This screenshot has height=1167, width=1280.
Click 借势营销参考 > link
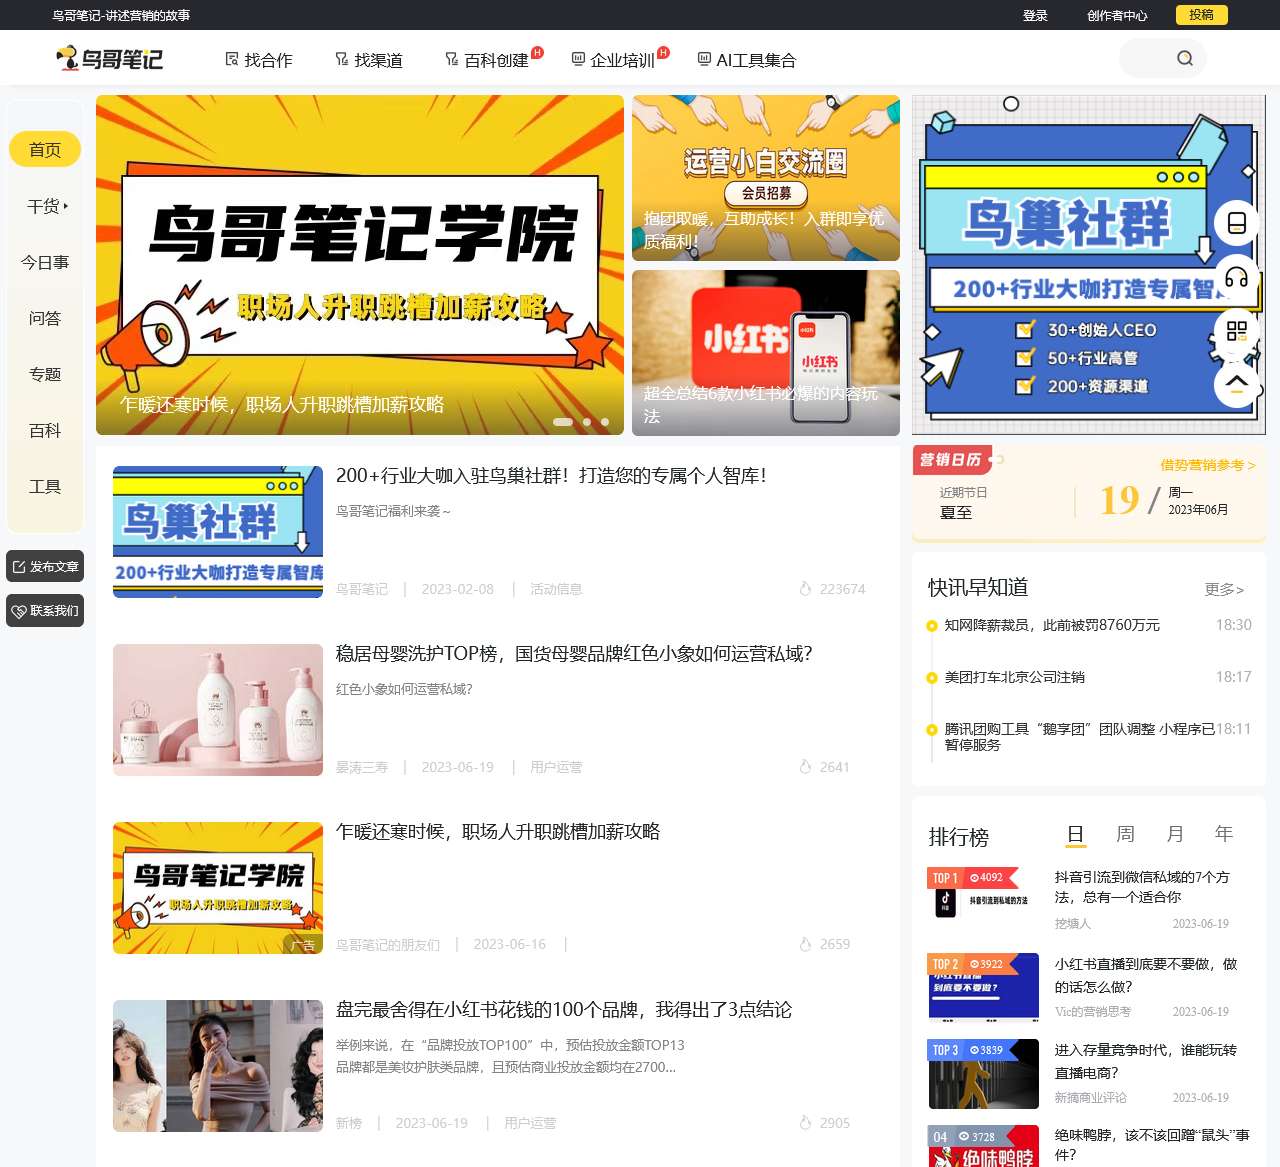1207,465
